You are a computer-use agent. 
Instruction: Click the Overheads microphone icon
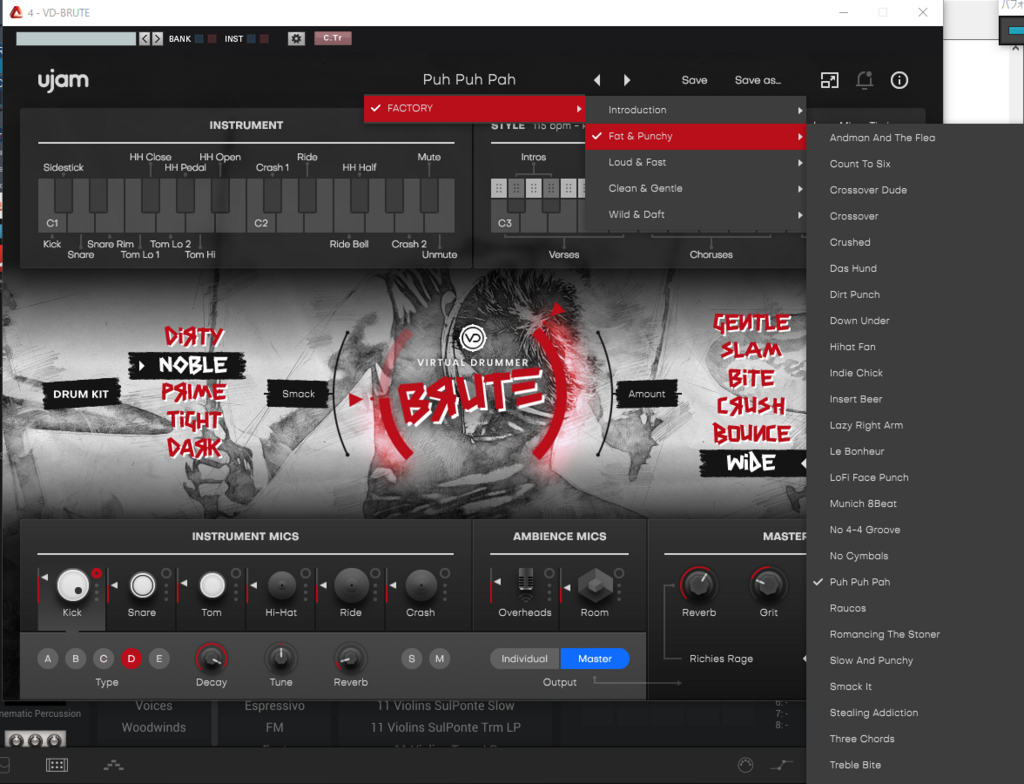point(525,583)
